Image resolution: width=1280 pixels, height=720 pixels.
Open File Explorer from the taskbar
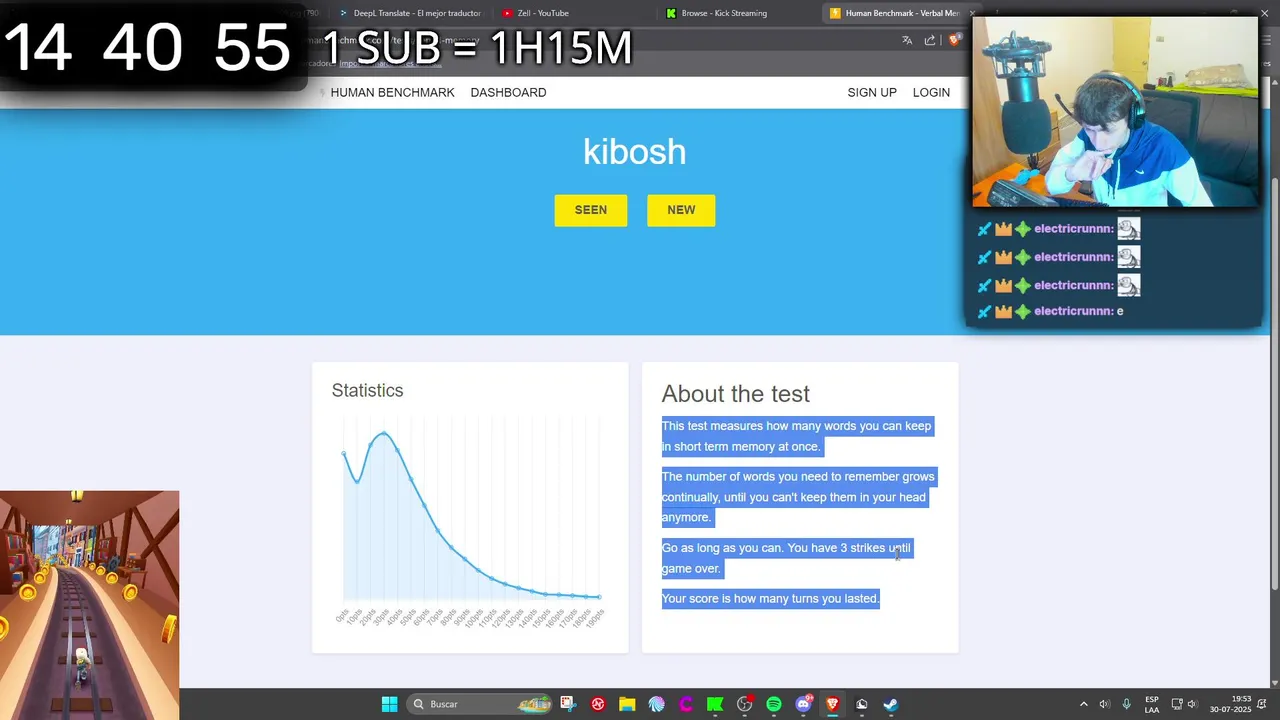coord(627,704)
